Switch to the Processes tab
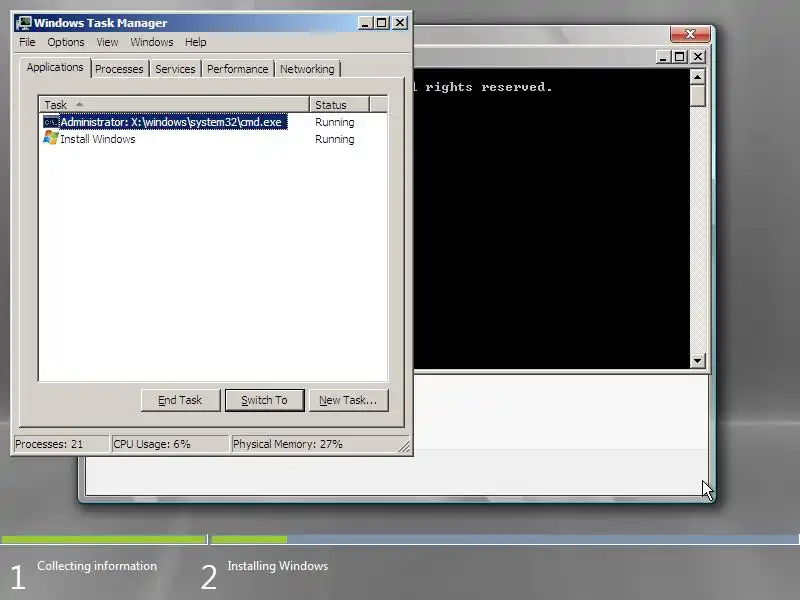 (119, 69)
